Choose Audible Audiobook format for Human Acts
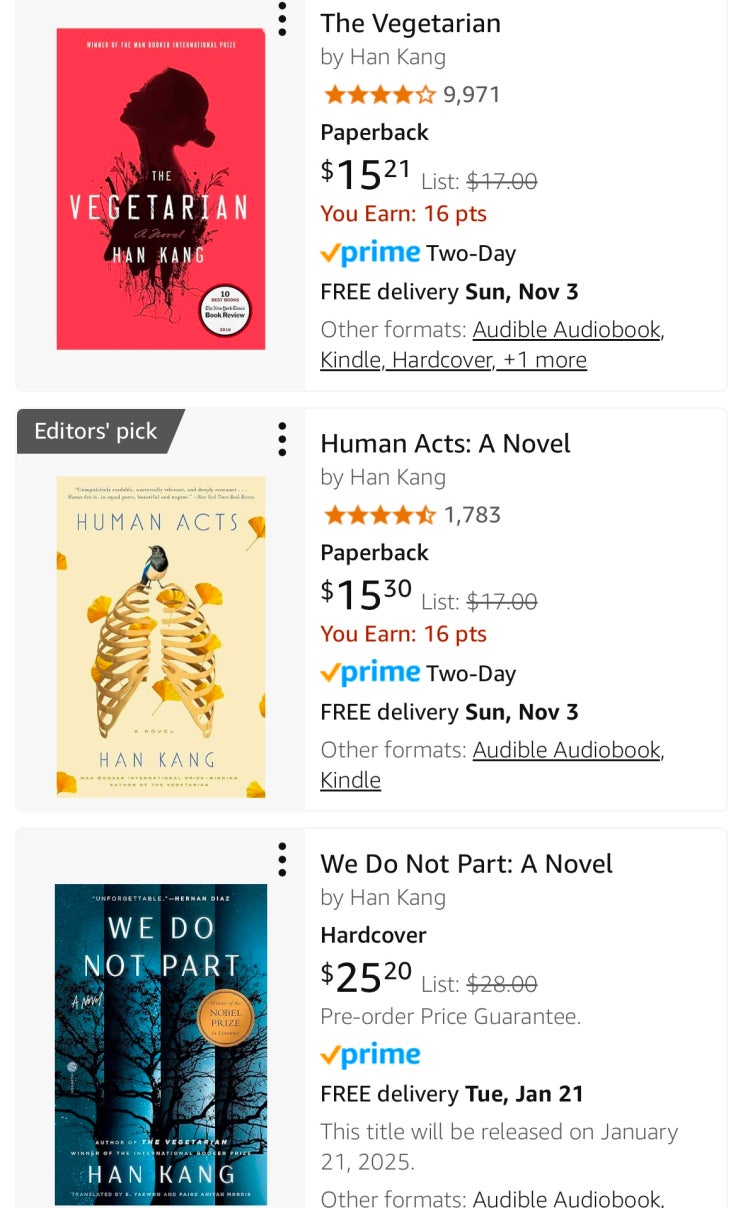 click(566, 749)
